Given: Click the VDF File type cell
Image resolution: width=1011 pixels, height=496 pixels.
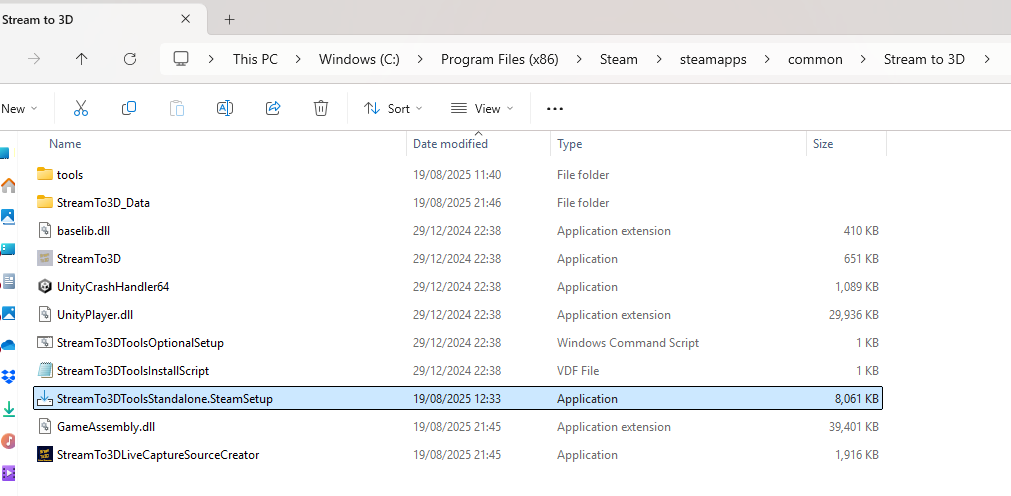Looking at the screenshot, I should (578, 371).
